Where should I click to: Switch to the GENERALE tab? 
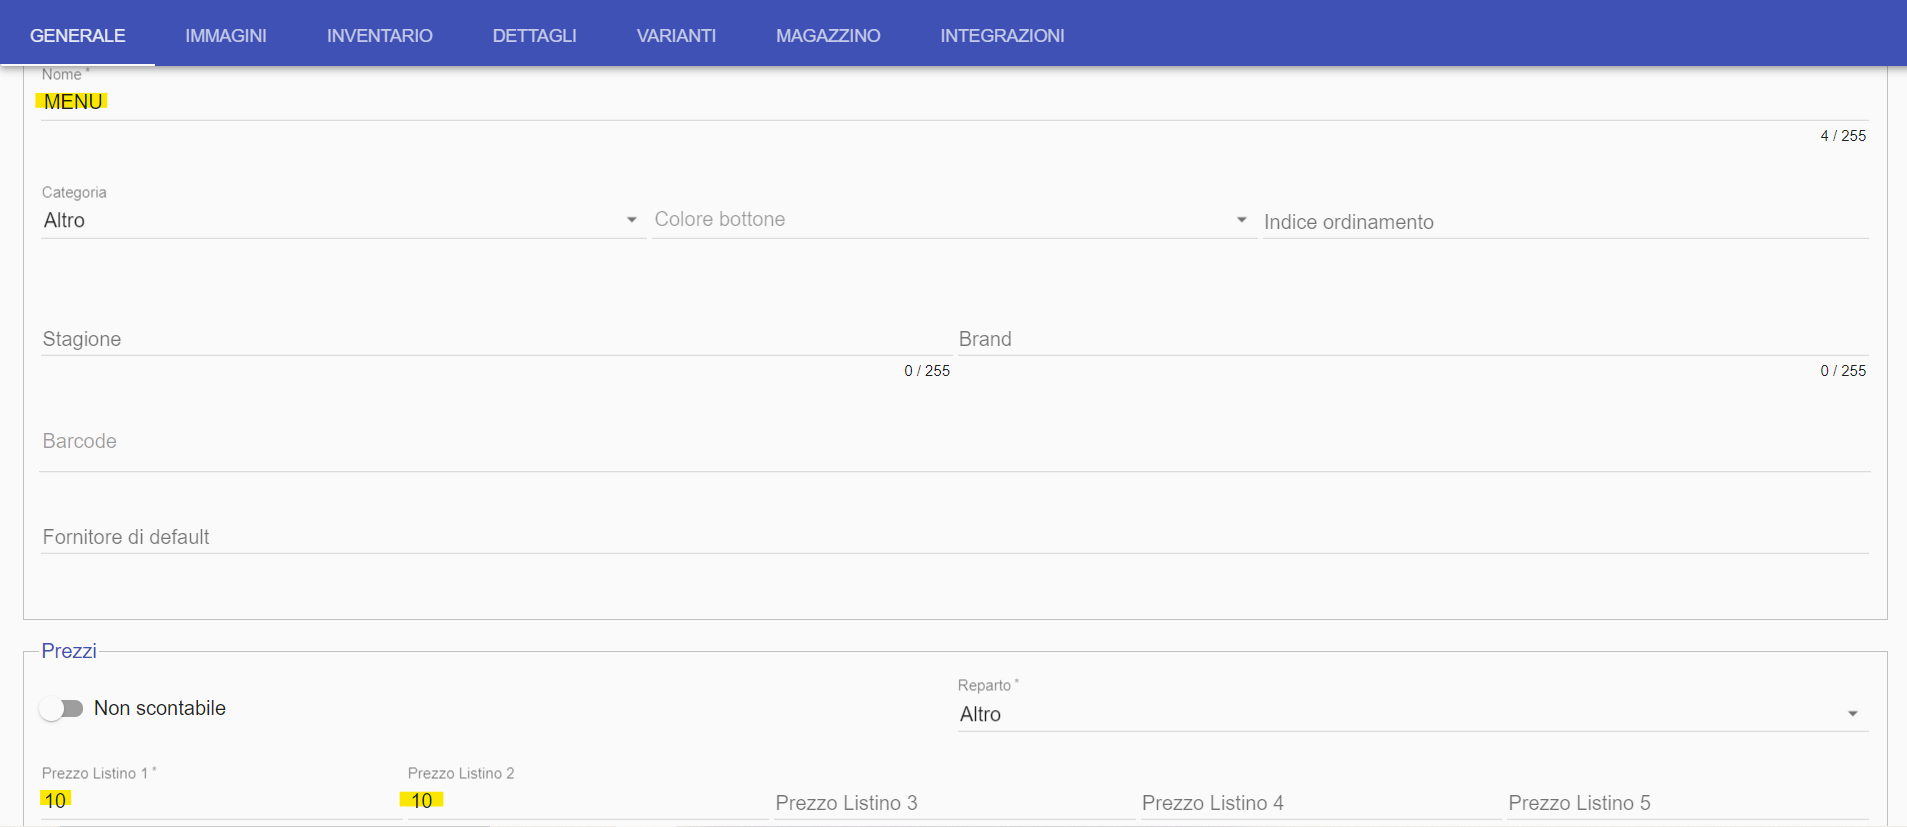tap(77, 35)
